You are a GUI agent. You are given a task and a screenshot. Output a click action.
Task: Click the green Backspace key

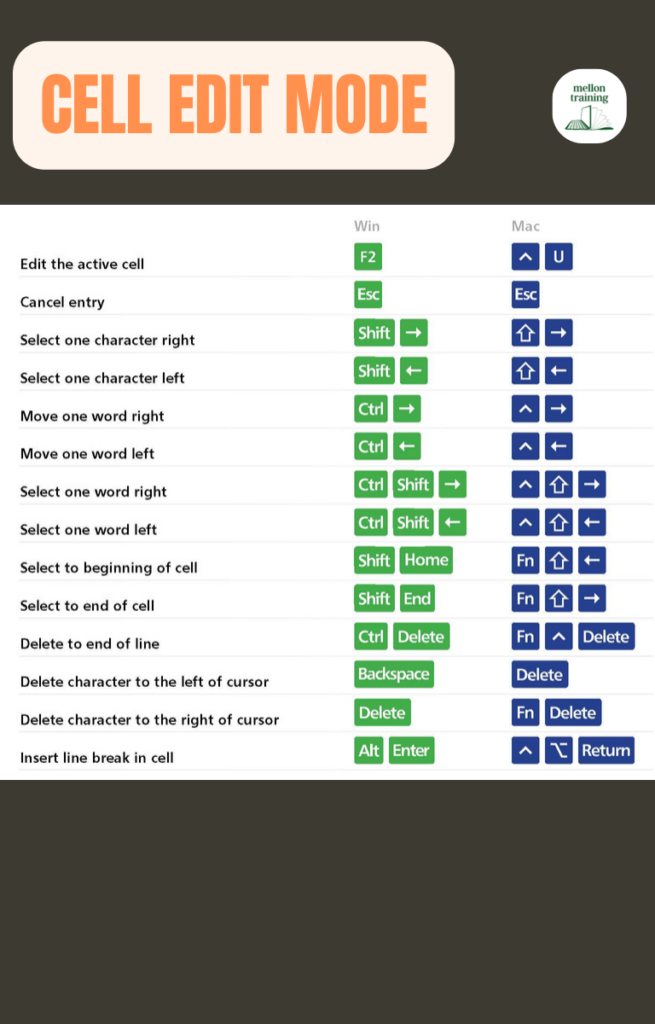point(393,674)
